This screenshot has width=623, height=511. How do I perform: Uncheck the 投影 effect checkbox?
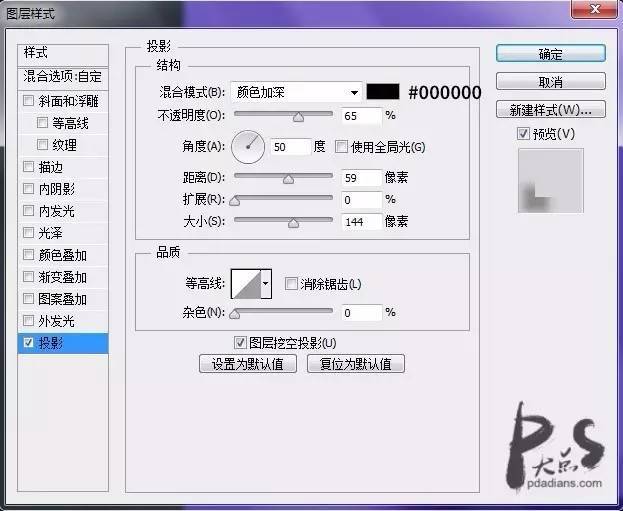[28, 342]
